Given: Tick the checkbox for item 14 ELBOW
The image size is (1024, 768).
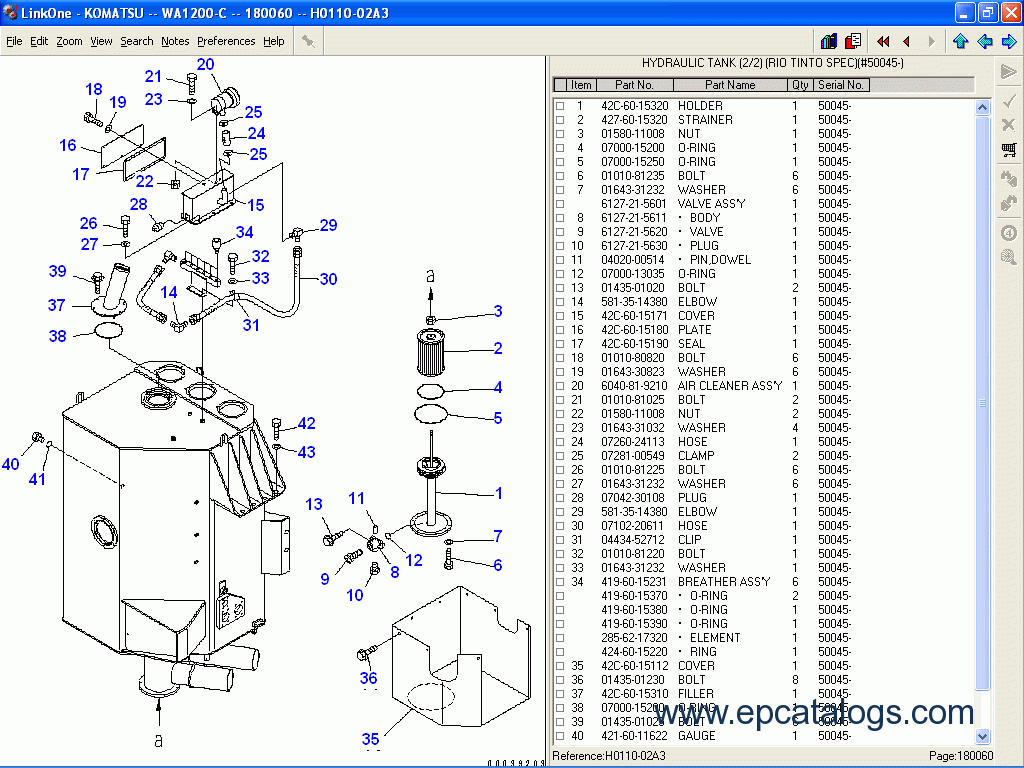Looking at the screenshot, I should pyautogui.click(x=560, y=302).
